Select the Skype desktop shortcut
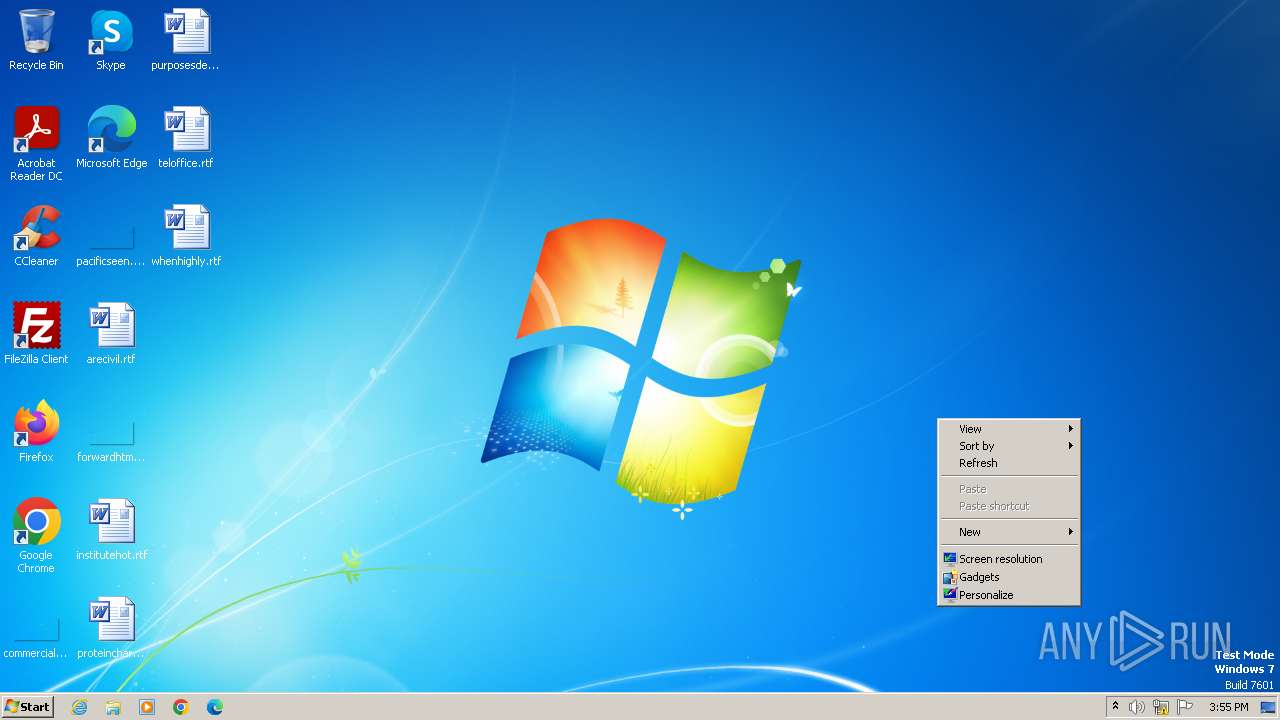 (x=111, y=40)
